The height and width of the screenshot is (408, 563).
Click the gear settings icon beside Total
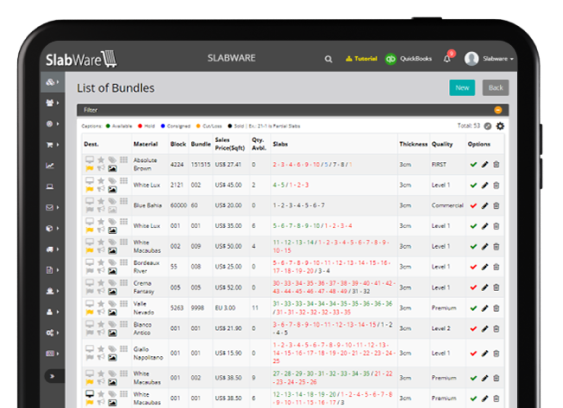(500, 126)
